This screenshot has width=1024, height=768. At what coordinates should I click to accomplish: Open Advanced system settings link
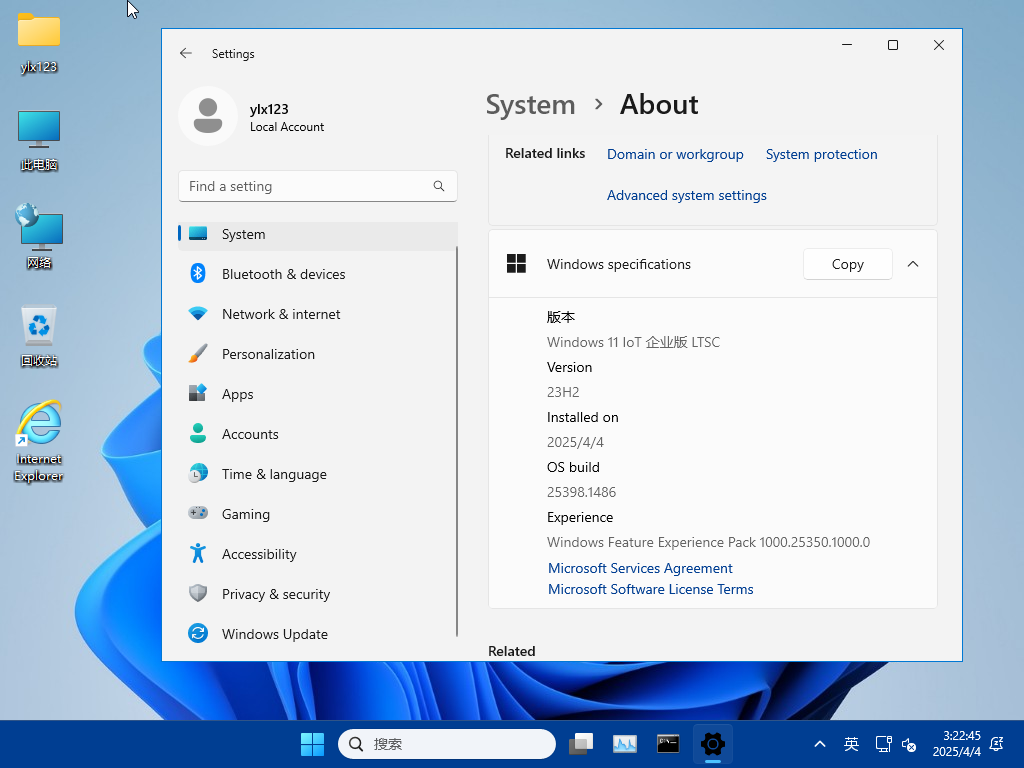pyautogui.click(x=686, y=195)
